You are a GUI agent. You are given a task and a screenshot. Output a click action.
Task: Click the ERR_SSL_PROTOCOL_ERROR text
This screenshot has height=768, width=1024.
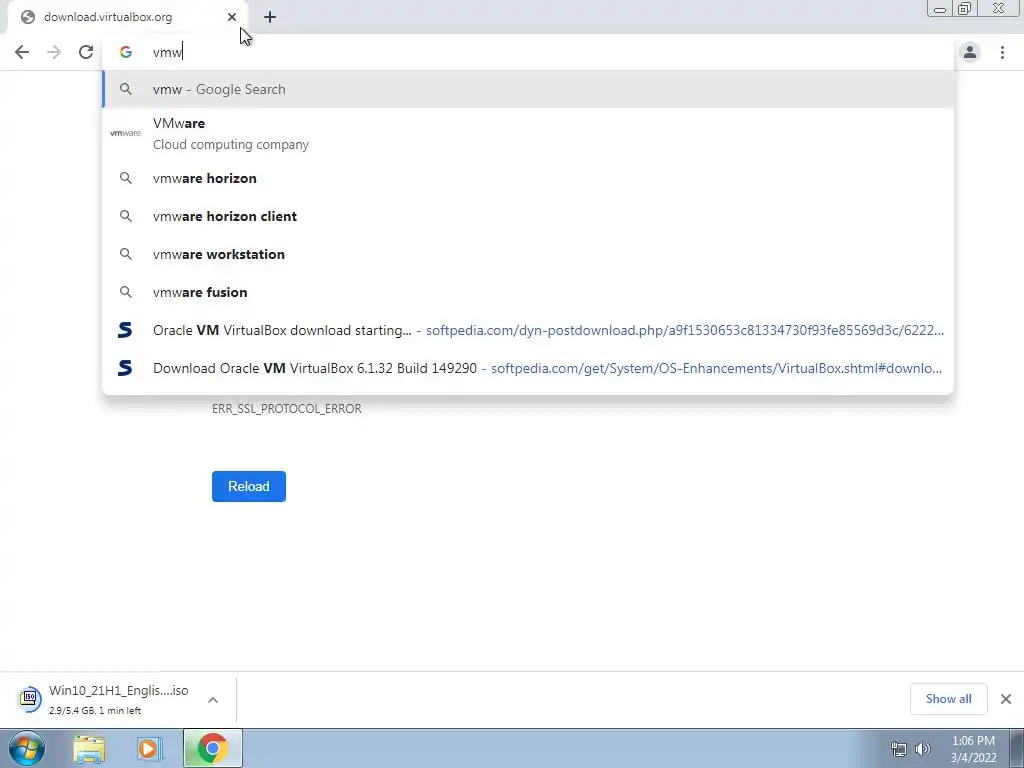coord(287,409)
